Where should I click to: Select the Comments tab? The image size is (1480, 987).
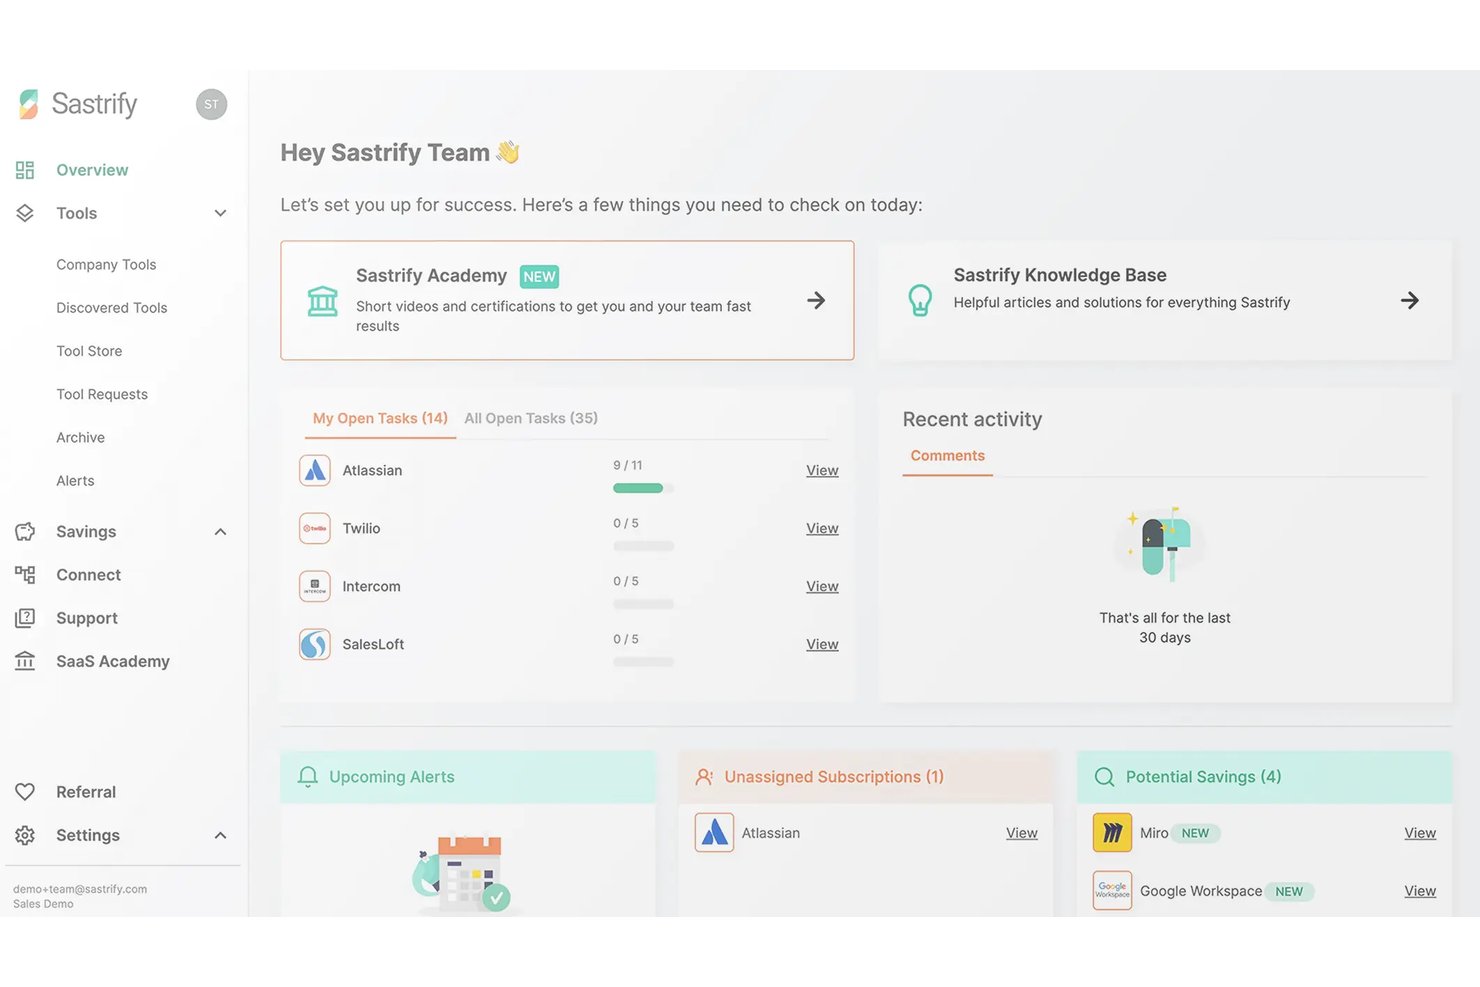pos(947,456)
